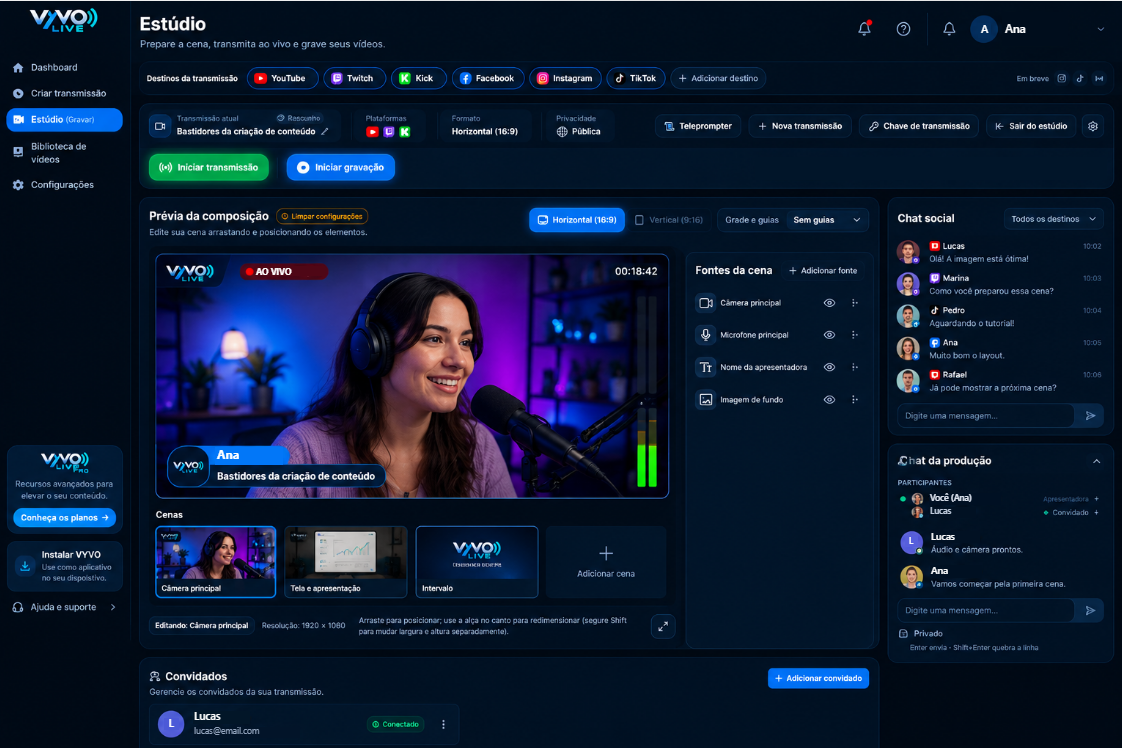This screenshot has width=1122, height=748.
Task: Click the Imagem de fundo image icon
Action: [x=706, y=399]
